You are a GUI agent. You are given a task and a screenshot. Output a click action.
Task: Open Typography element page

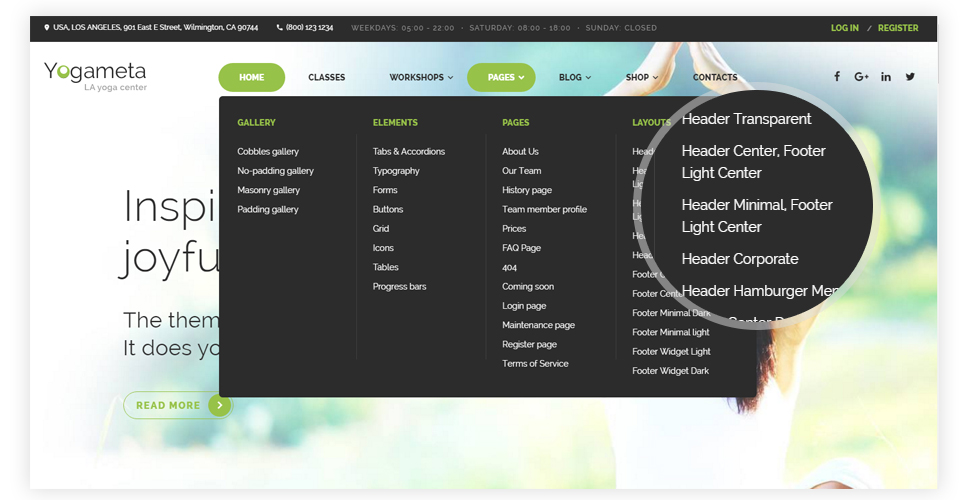click(396, 171)
